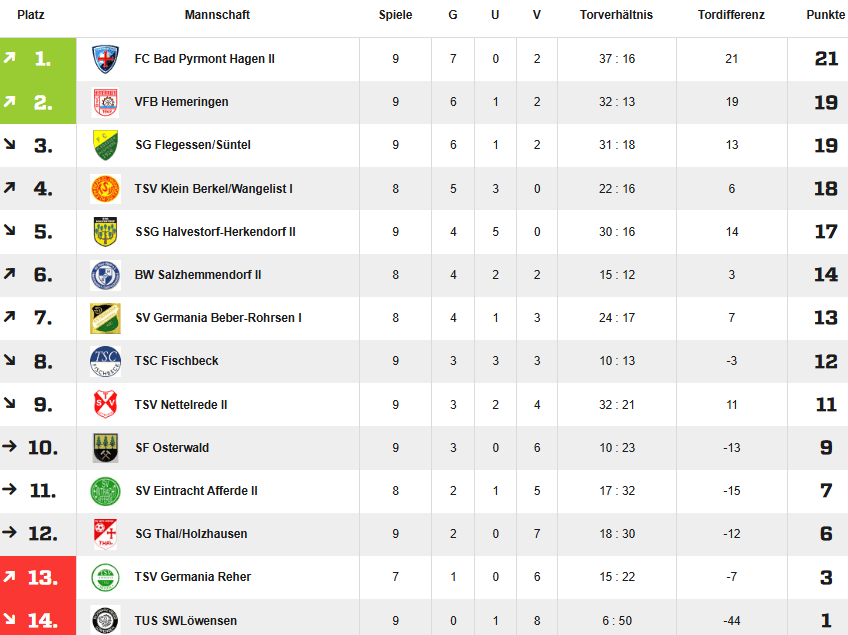Click the SSG Halvestorf-Herkendorf II crest

pos(105,232)
